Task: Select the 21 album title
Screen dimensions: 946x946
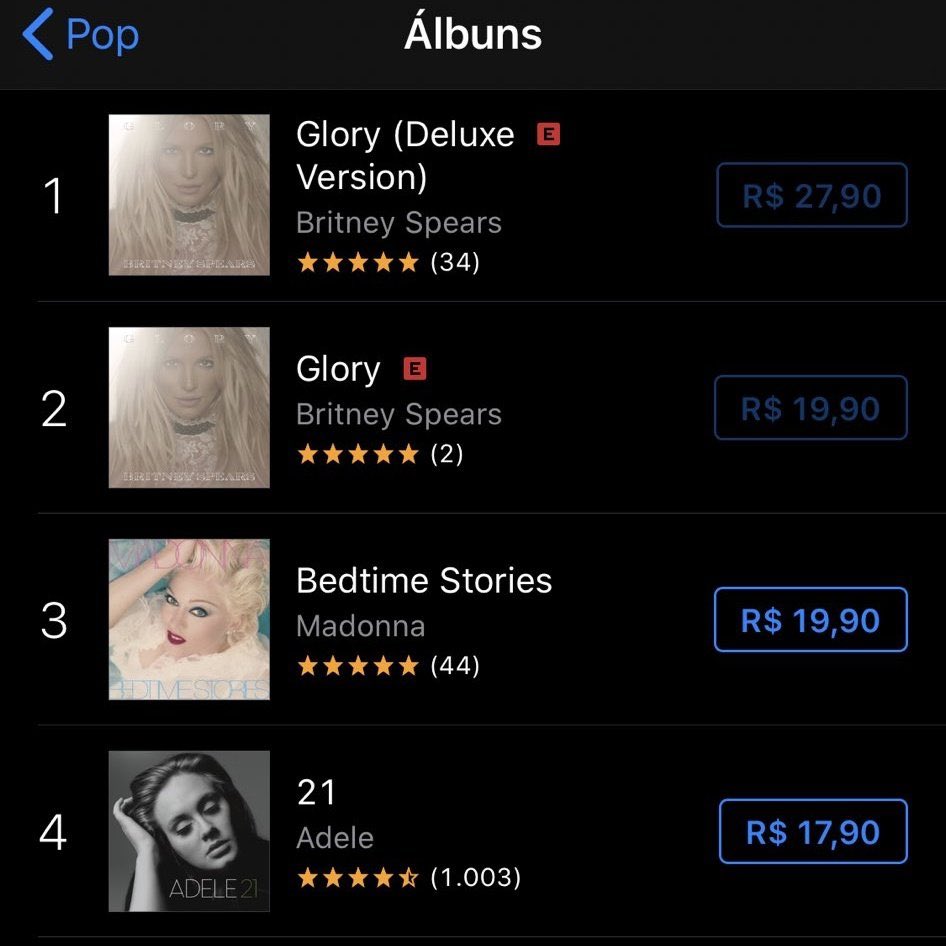Action: click(x=316, y=793)
